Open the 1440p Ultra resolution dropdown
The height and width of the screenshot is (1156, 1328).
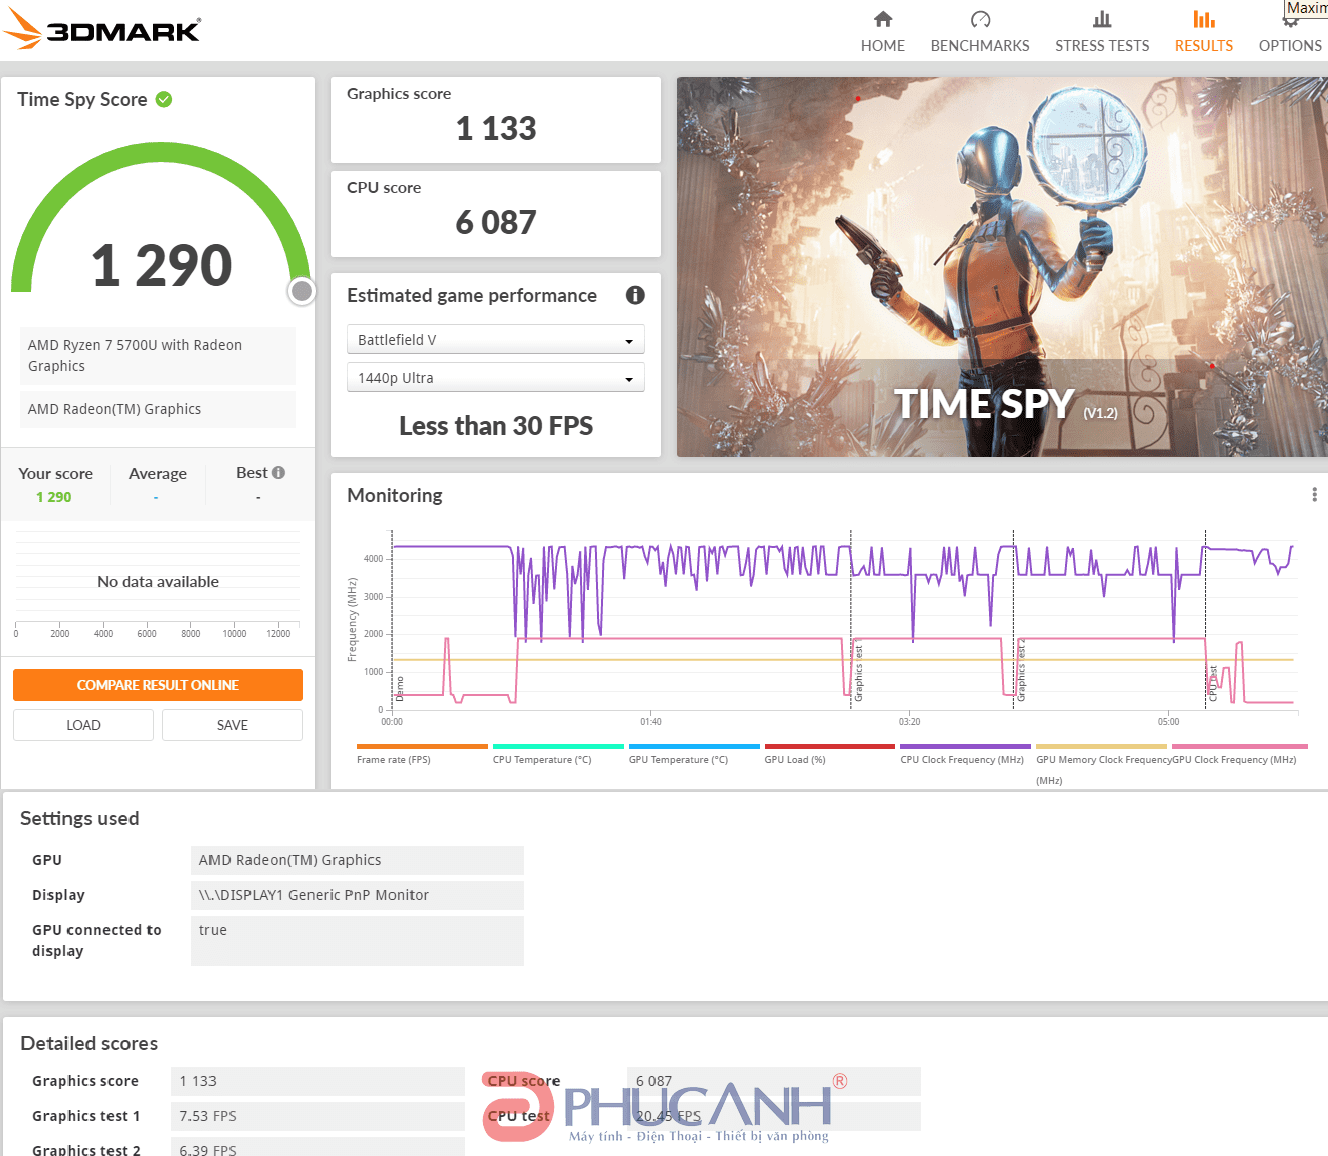tap(496, 378)
